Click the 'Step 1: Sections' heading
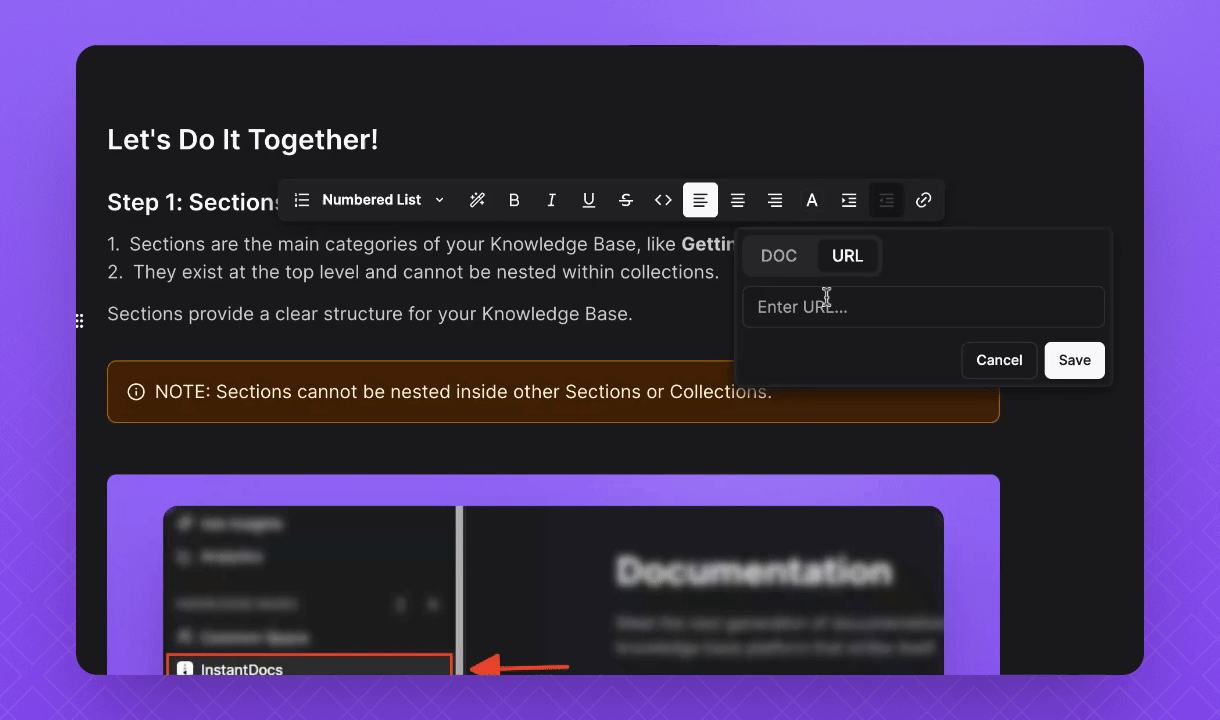 (194, 203)
